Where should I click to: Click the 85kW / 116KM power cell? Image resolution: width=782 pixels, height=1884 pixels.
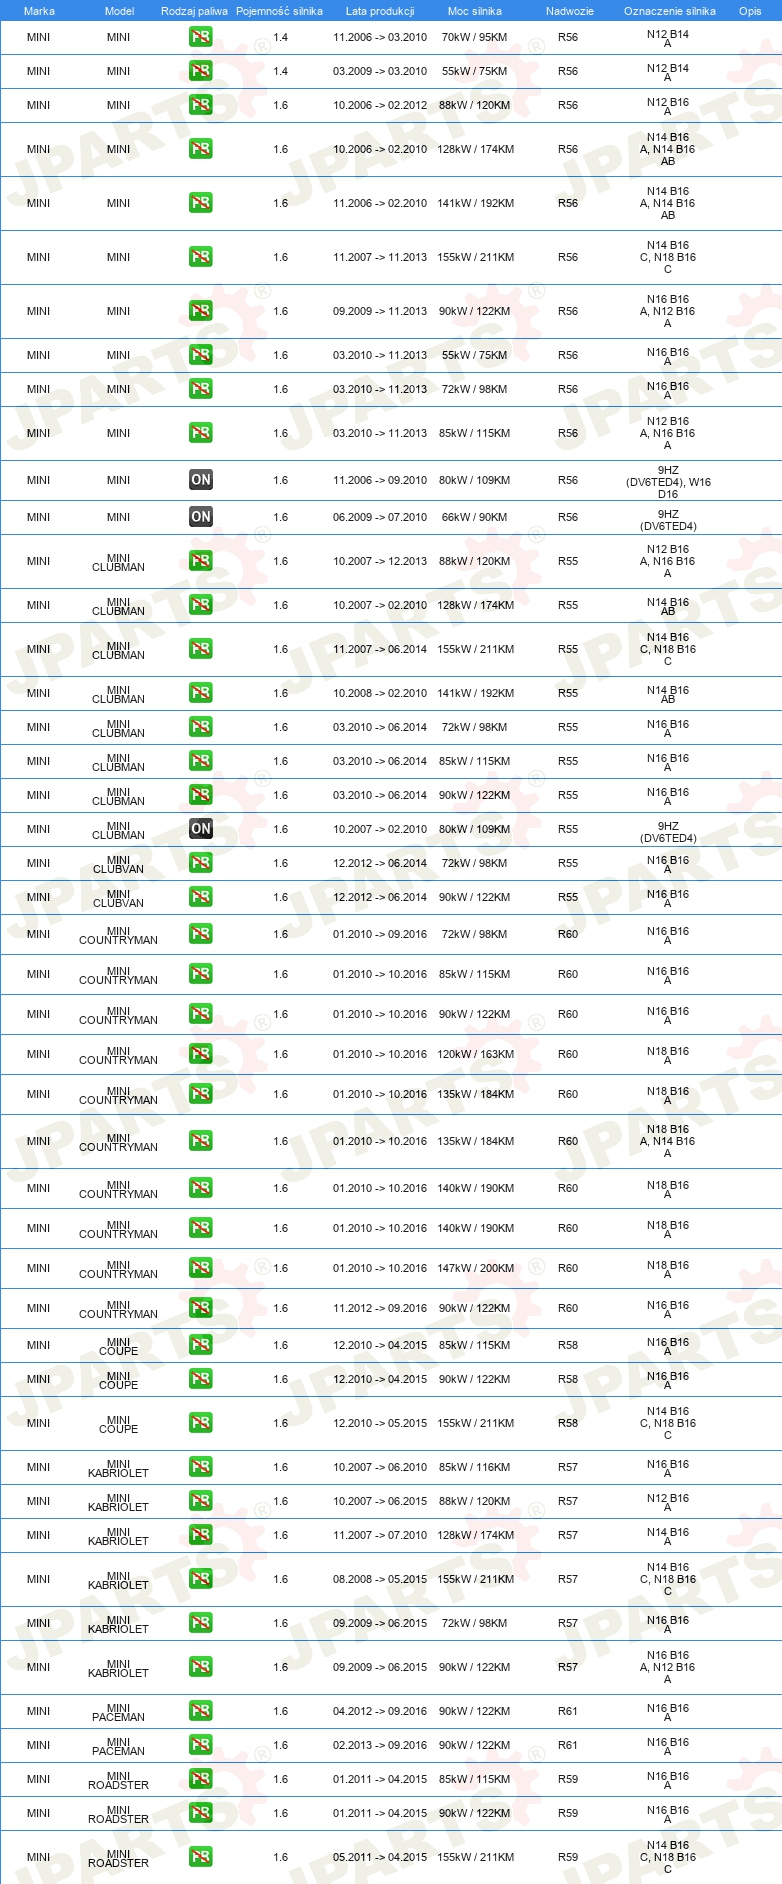pyautogui.click(x=474, y=1467)
